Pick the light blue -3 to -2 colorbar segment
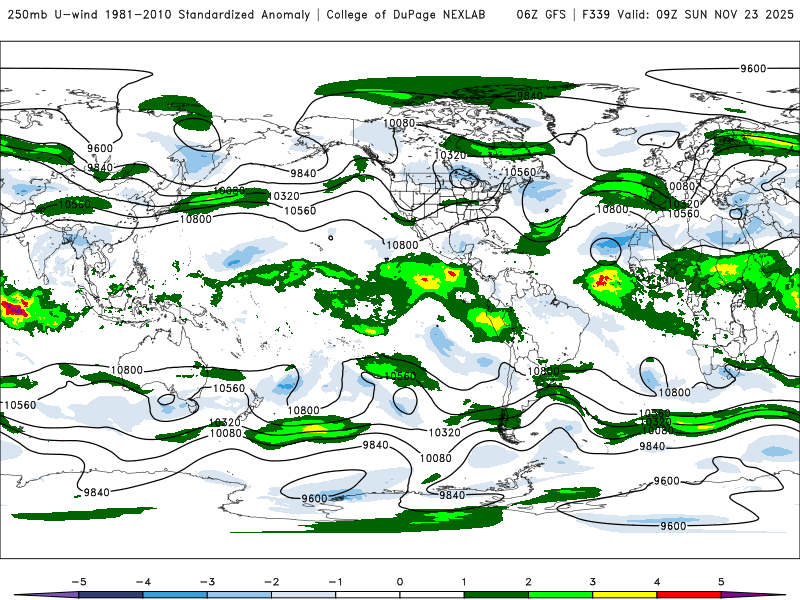The height and width of the screenshot is (600, 800). 239,595
